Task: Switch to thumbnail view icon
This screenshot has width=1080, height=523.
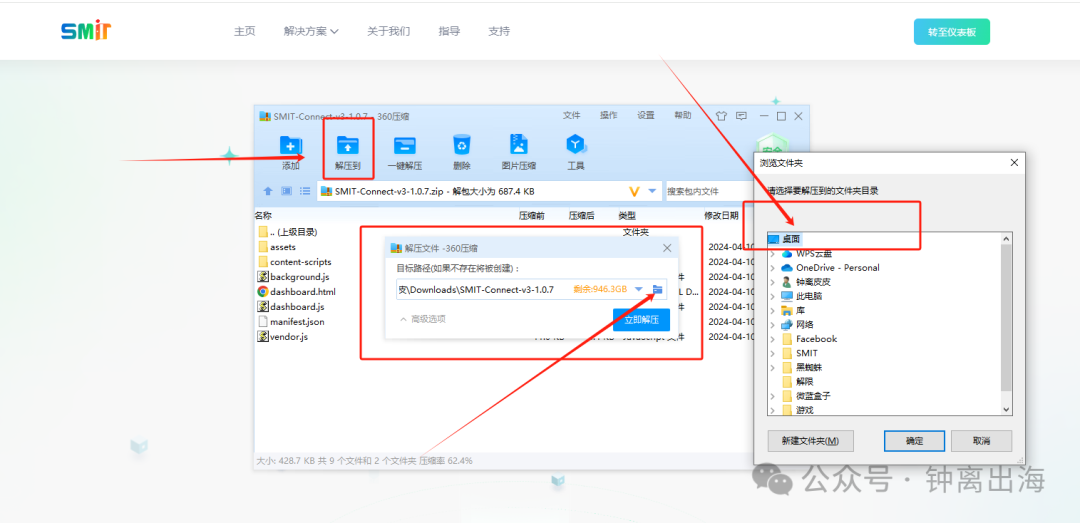Action: coord(287,191)
